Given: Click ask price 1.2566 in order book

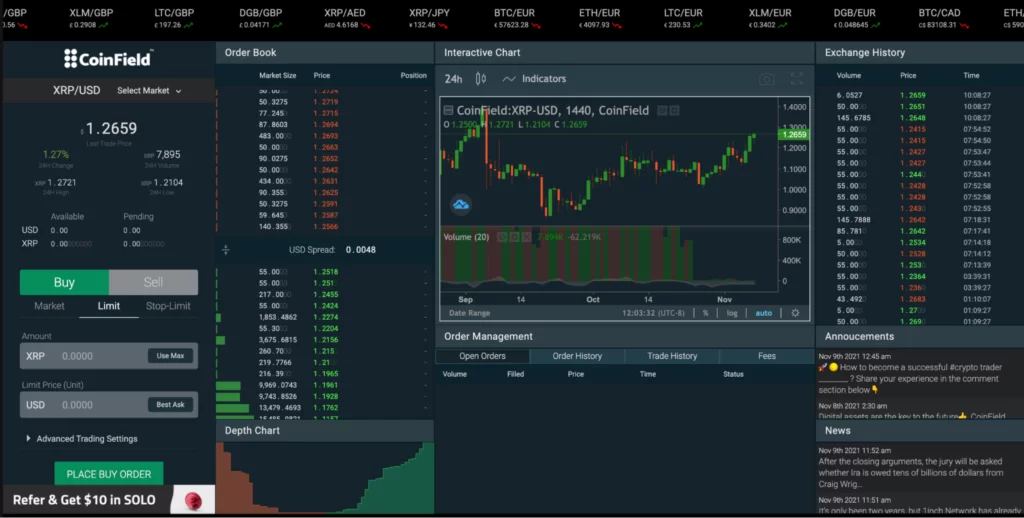Looking at the screenshot, I should tap(325, 227).
